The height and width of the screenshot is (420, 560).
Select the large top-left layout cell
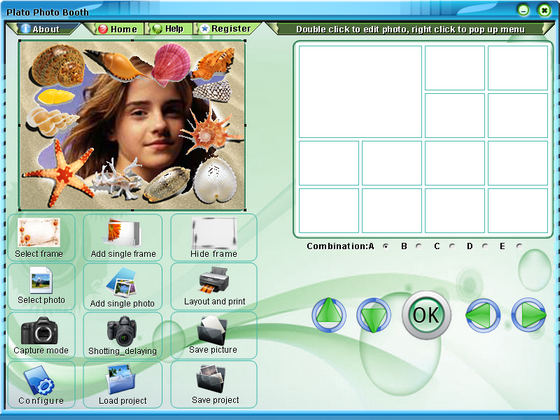[360, 92]
